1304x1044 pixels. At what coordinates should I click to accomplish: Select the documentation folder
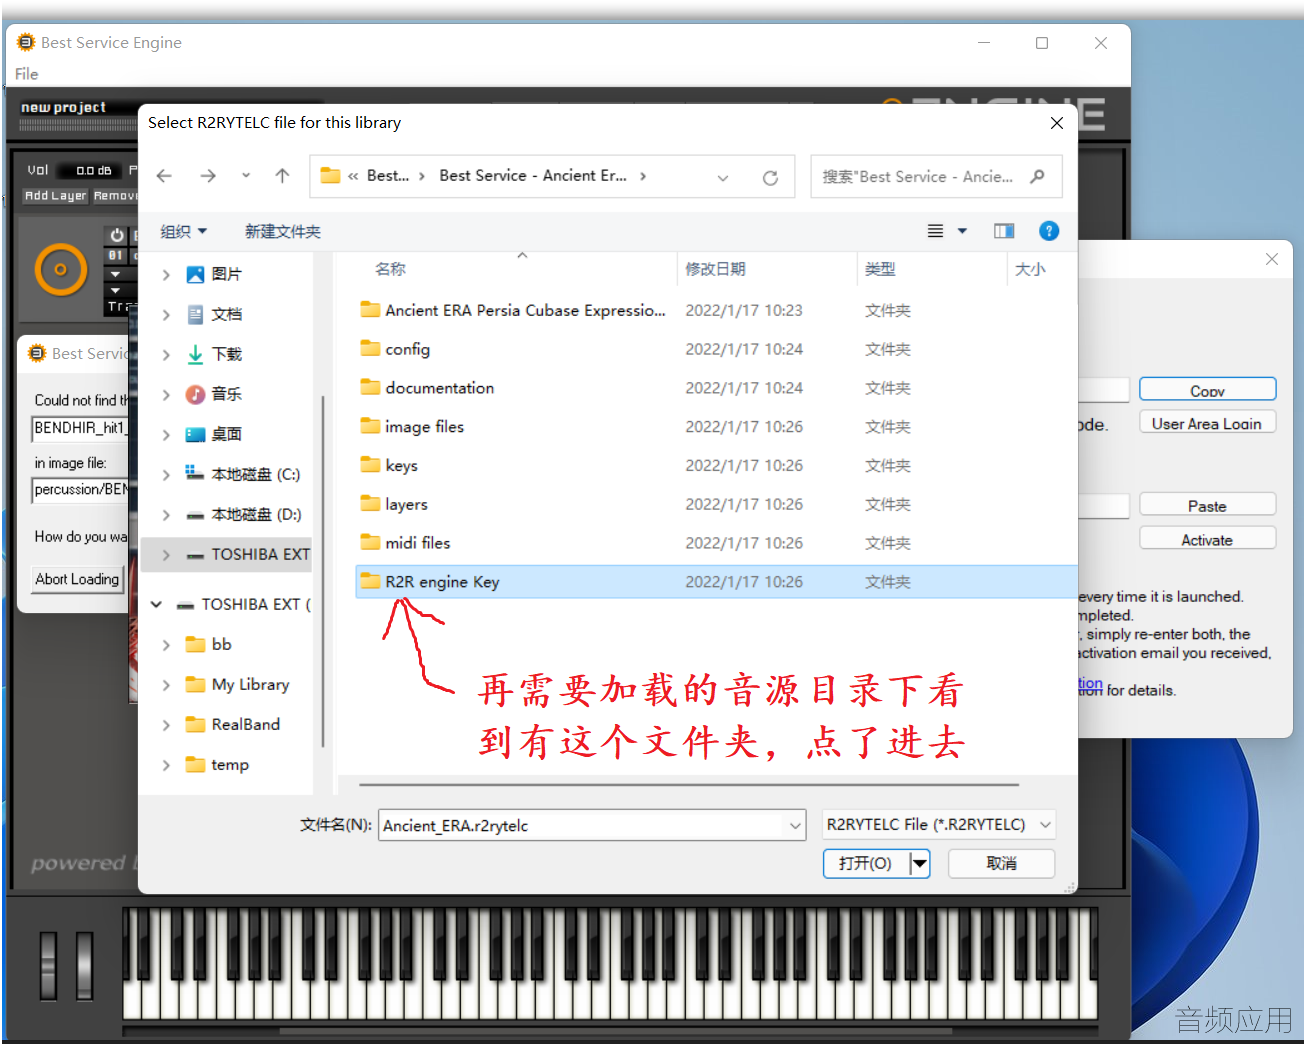point(427,388)
